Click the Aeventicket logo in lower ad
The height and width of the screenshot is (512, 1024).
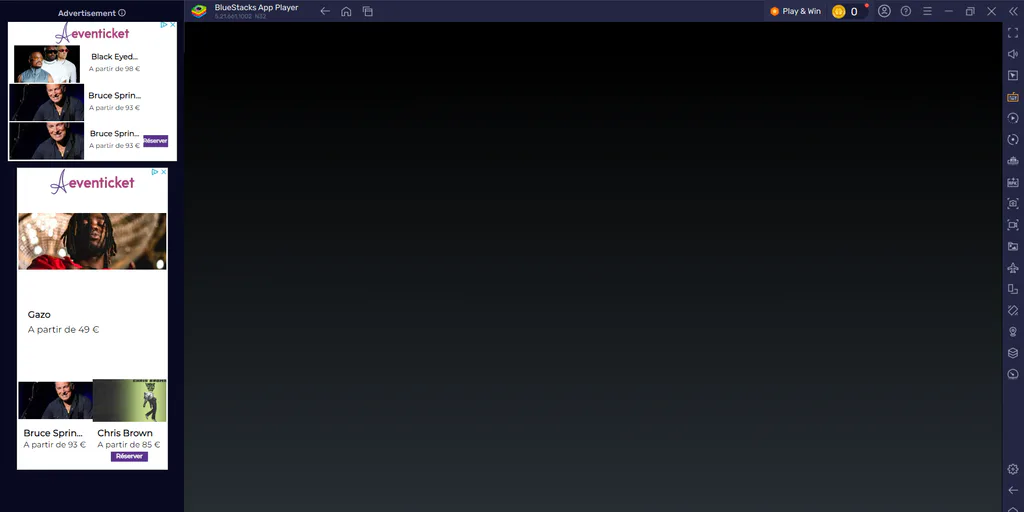[x=92, y=182]
